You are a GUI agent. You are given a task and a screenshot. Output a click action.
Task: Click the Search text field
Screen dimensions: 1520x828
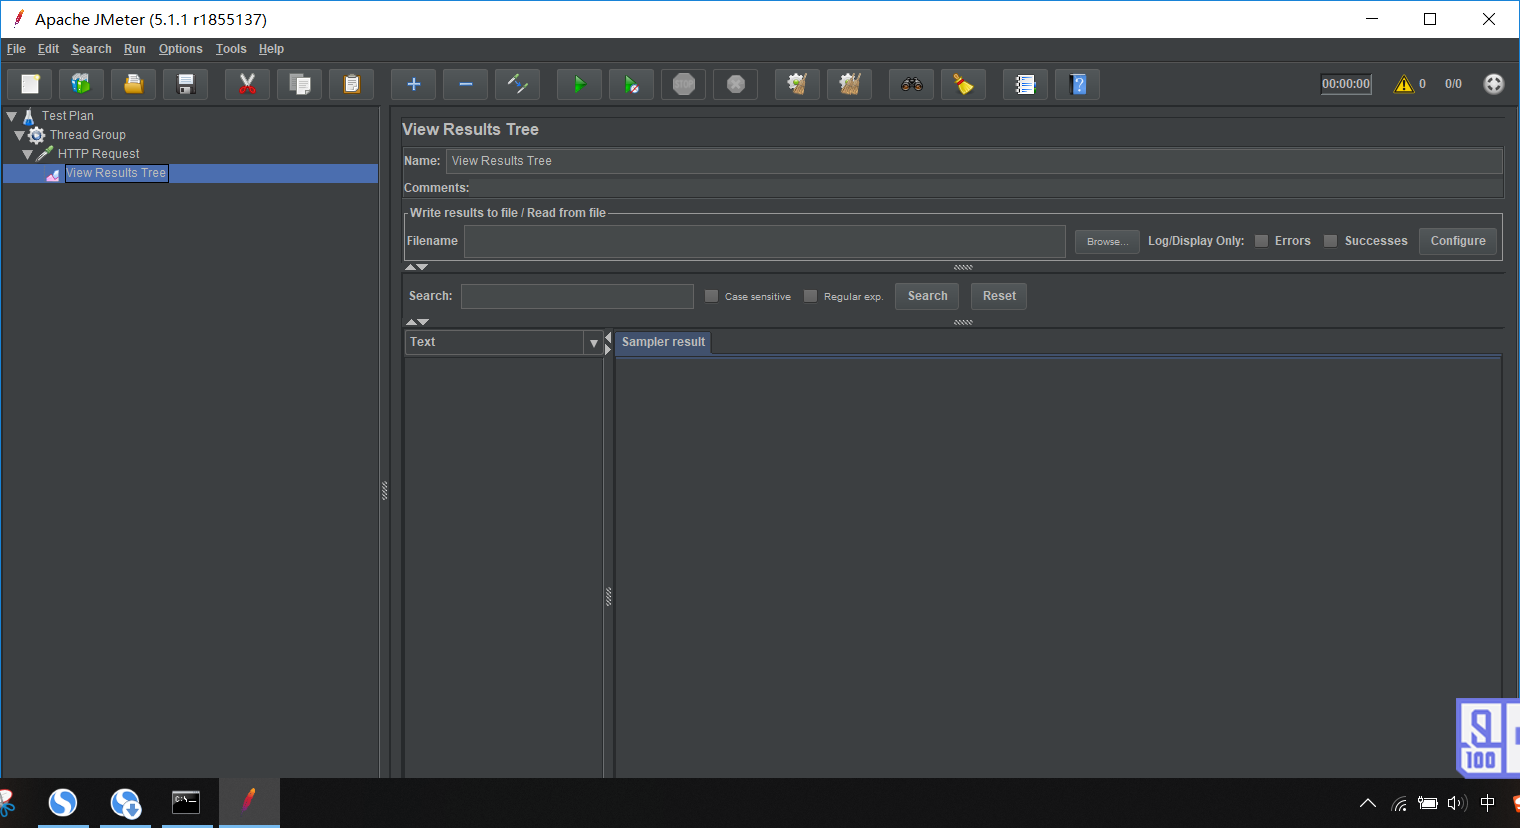point(577,296)
